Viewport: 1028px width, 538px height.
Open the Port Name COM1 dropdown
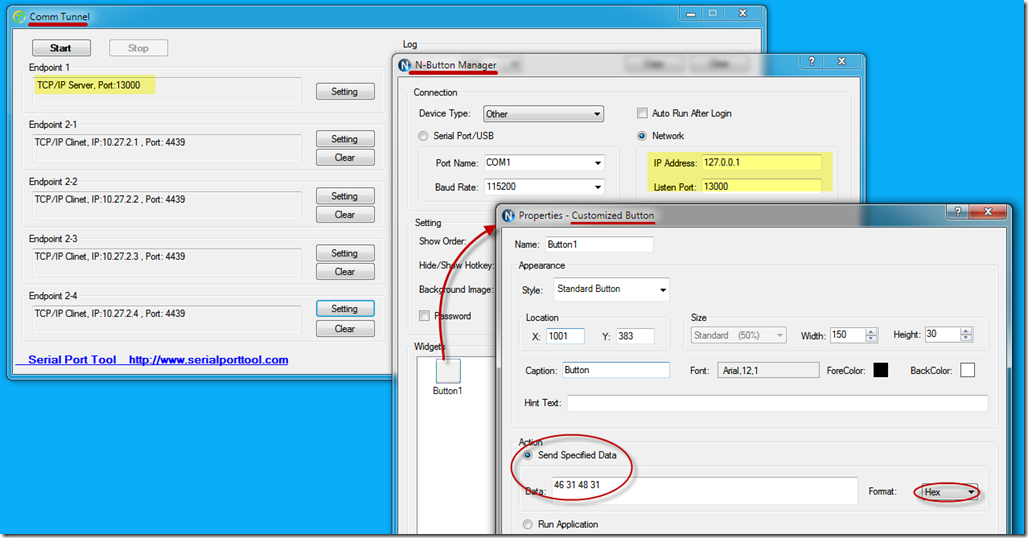pos(544,163)
